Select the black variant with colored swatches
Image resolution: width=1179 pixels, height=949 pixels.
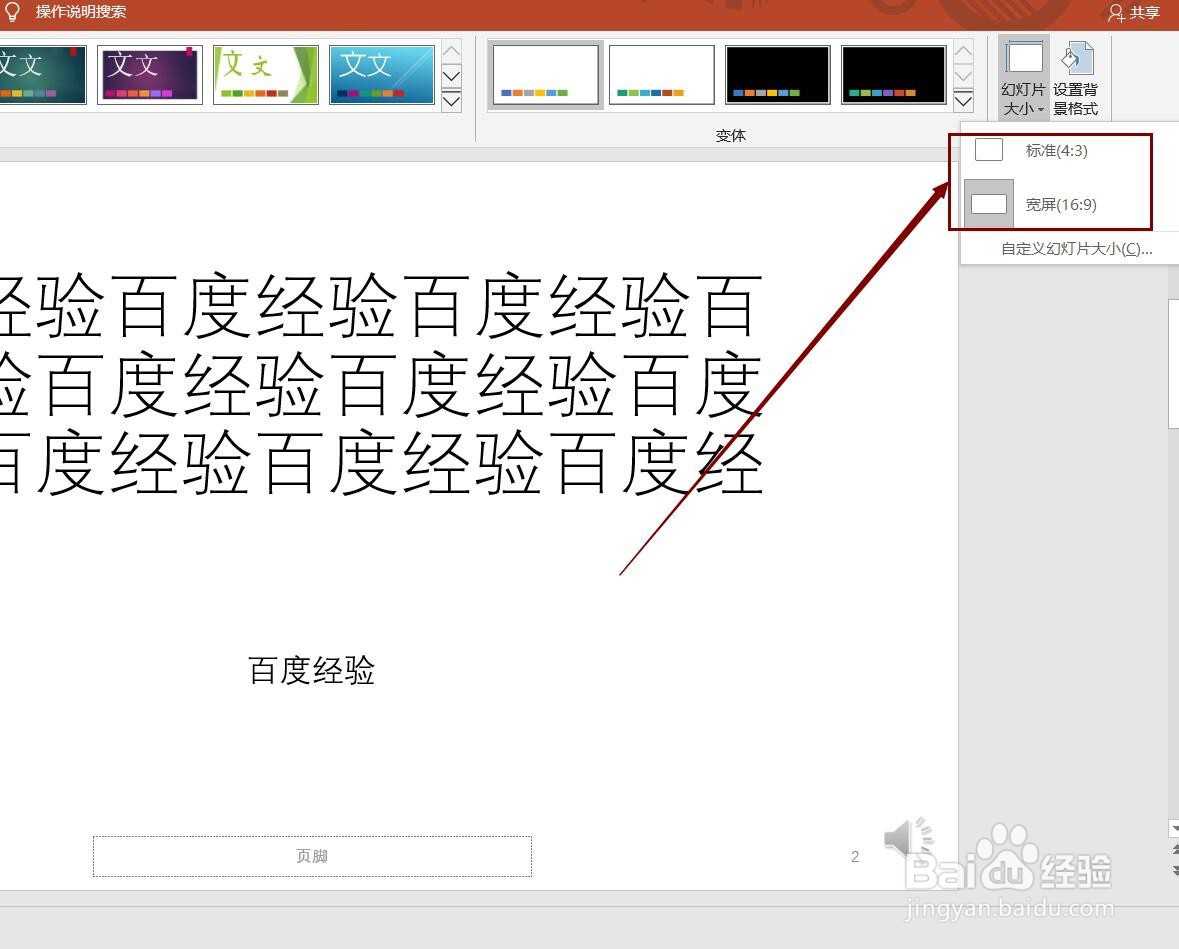[x=777, y=73]
